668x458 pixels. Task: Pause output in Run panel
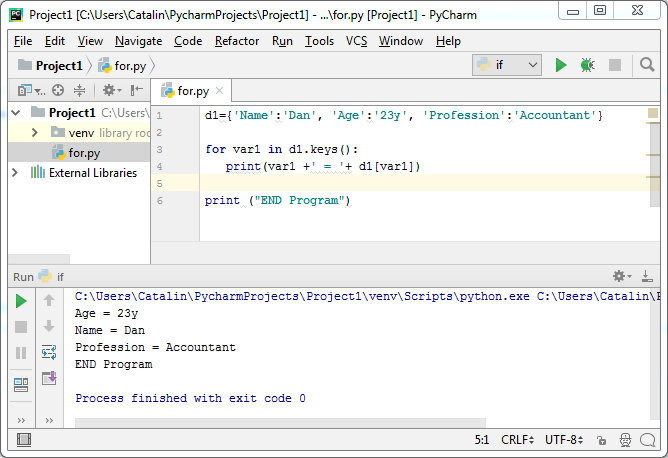coord(21,353)
